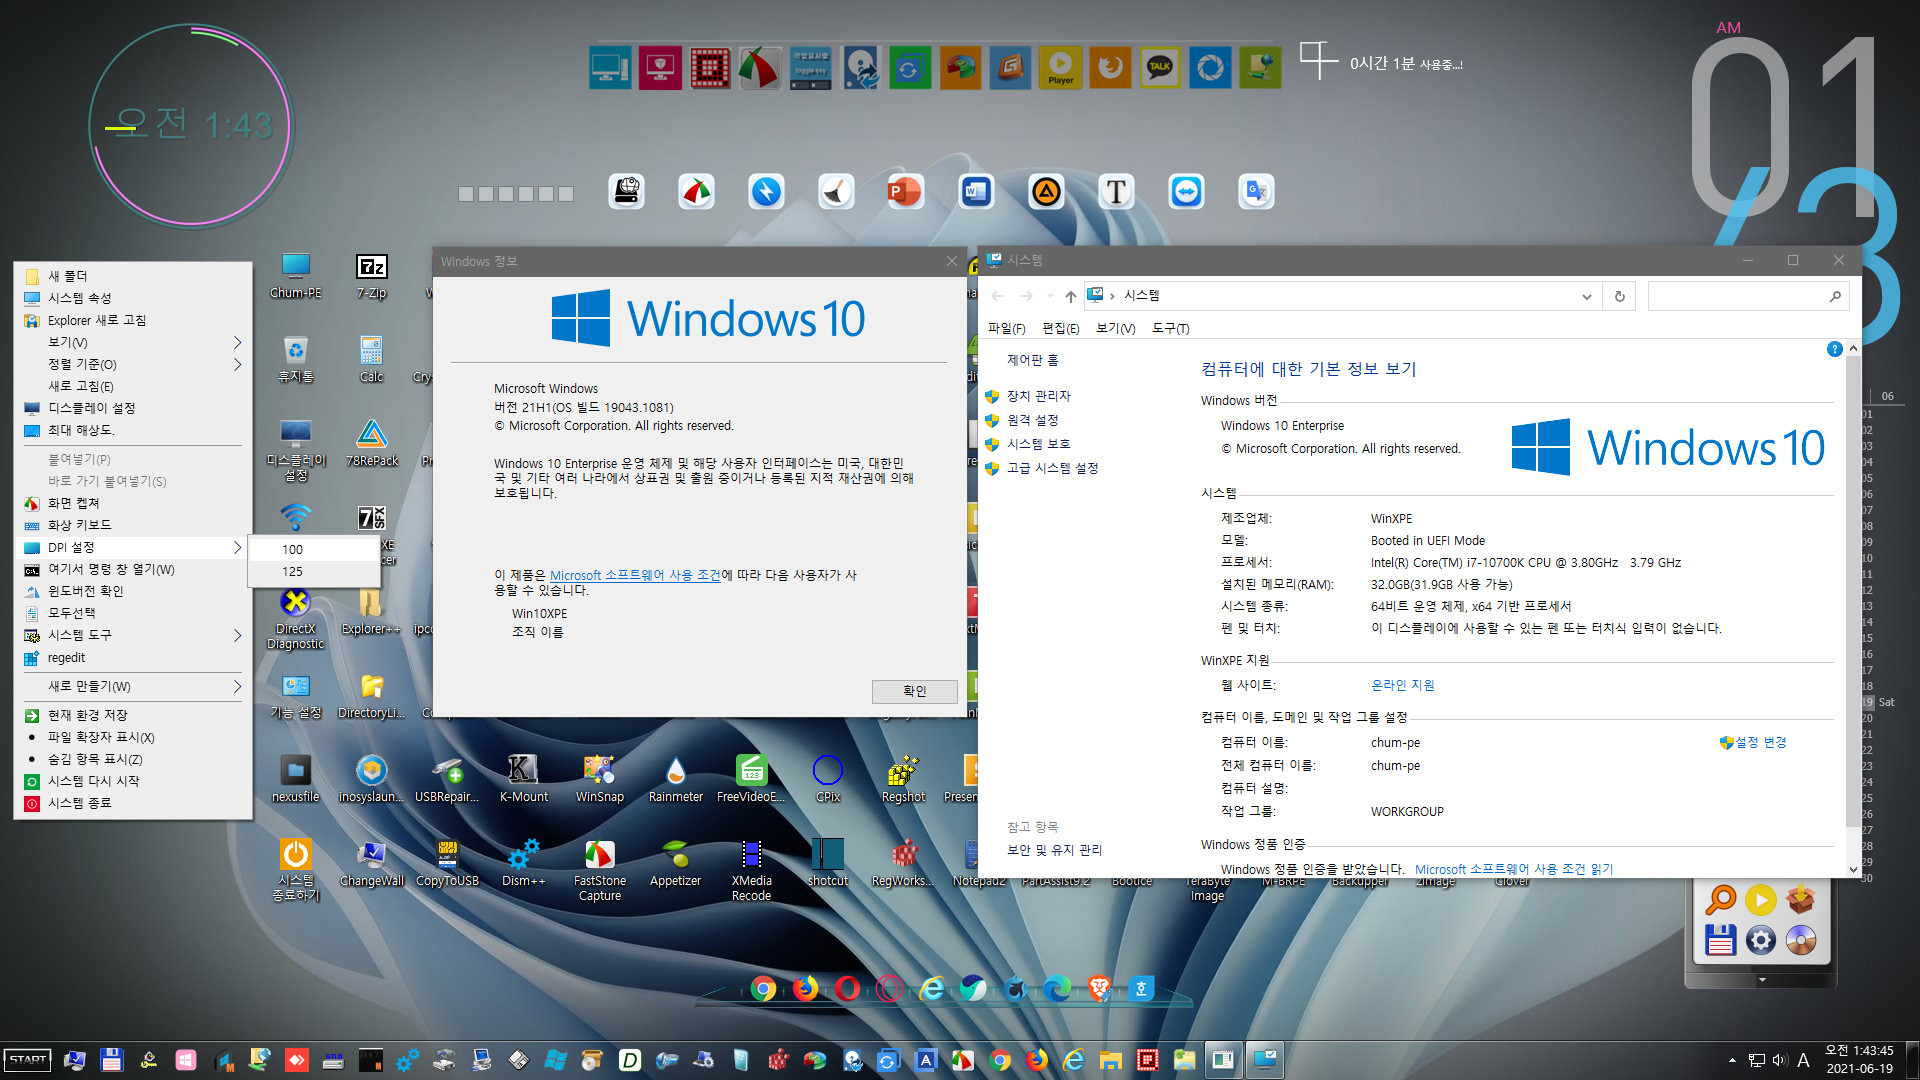Click 확인 button in Windows 정보 dialog

(x=914, y=691)
